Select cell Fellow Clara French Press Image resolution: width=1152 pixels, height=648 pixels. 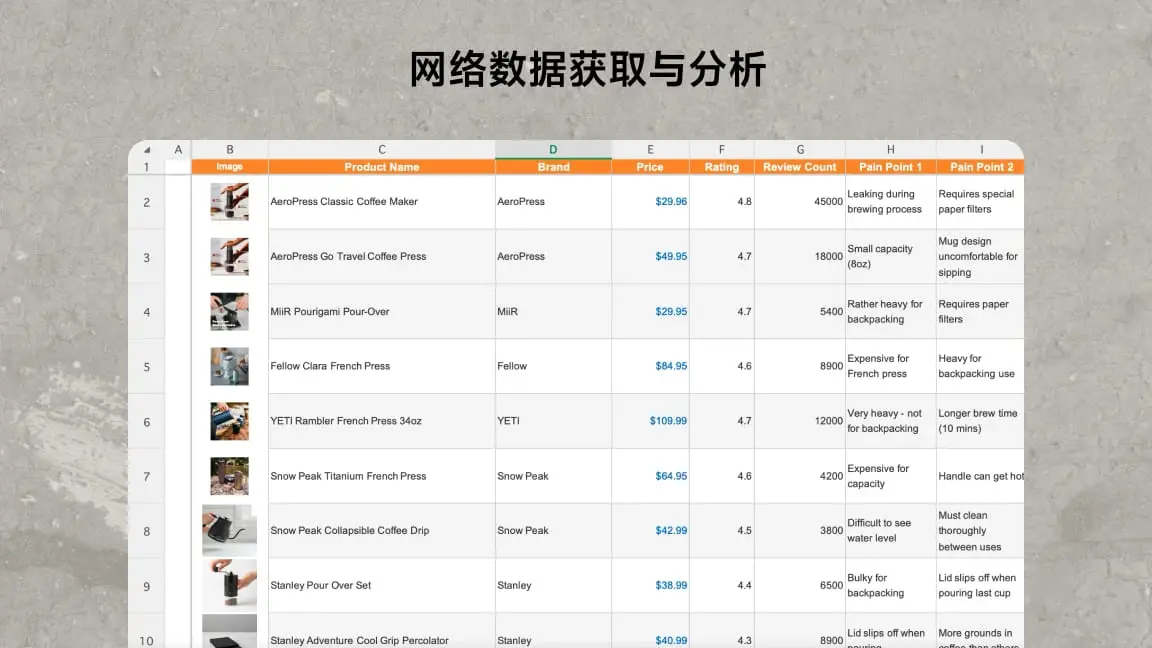click(x=381, y=366)
